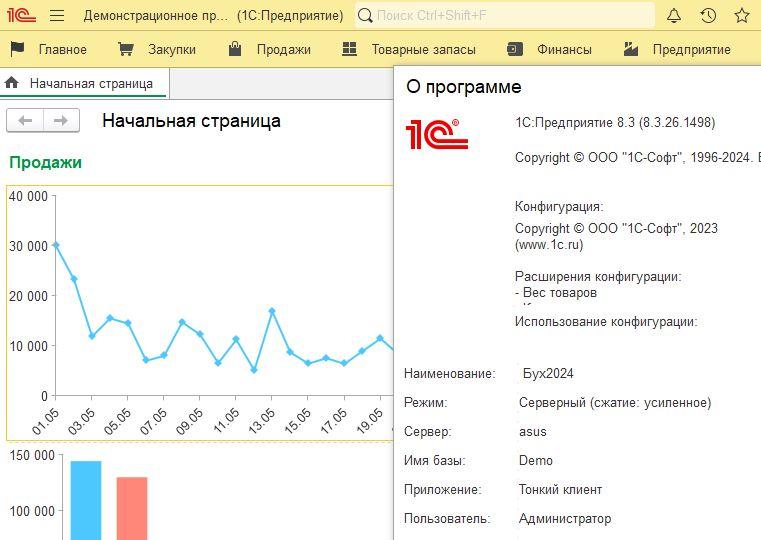
Task: Click the red bar in the lower chart
Action: point(132,508)
